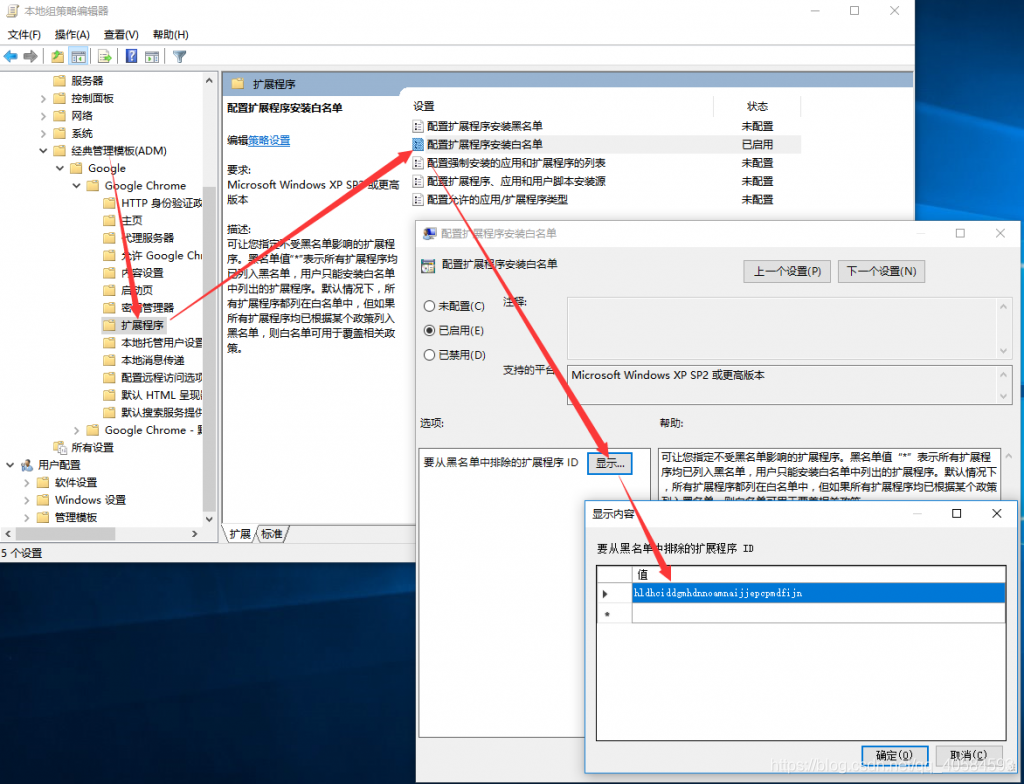Click the folder icon beside 服务器 in tree
Viewport: 1024px width, 784px height.
[59, 80]
